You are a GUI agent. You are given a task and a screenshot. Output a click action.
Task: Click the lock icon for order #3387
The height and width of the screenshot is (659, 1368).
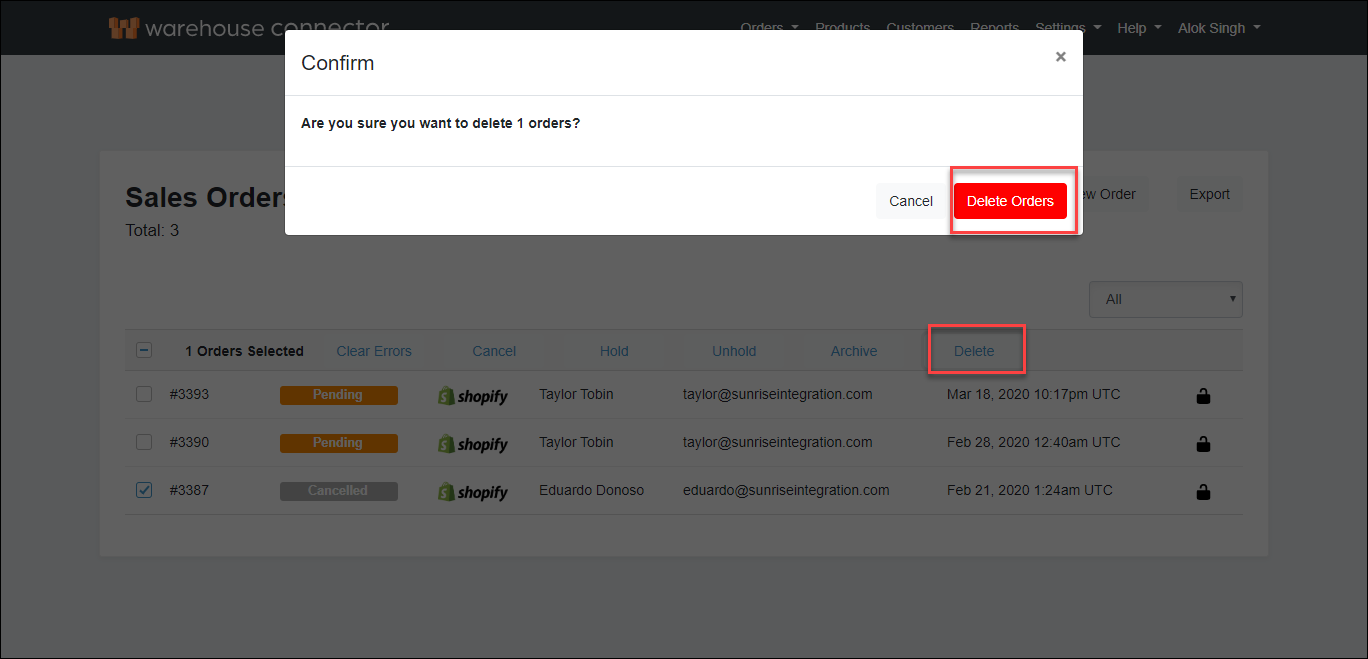(1203, 491)
